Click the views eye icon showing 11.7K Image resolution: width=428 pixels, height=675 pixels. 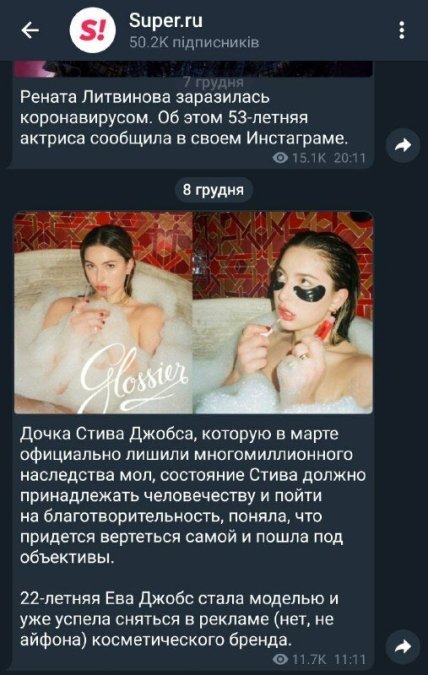click(x=280, y=659)
